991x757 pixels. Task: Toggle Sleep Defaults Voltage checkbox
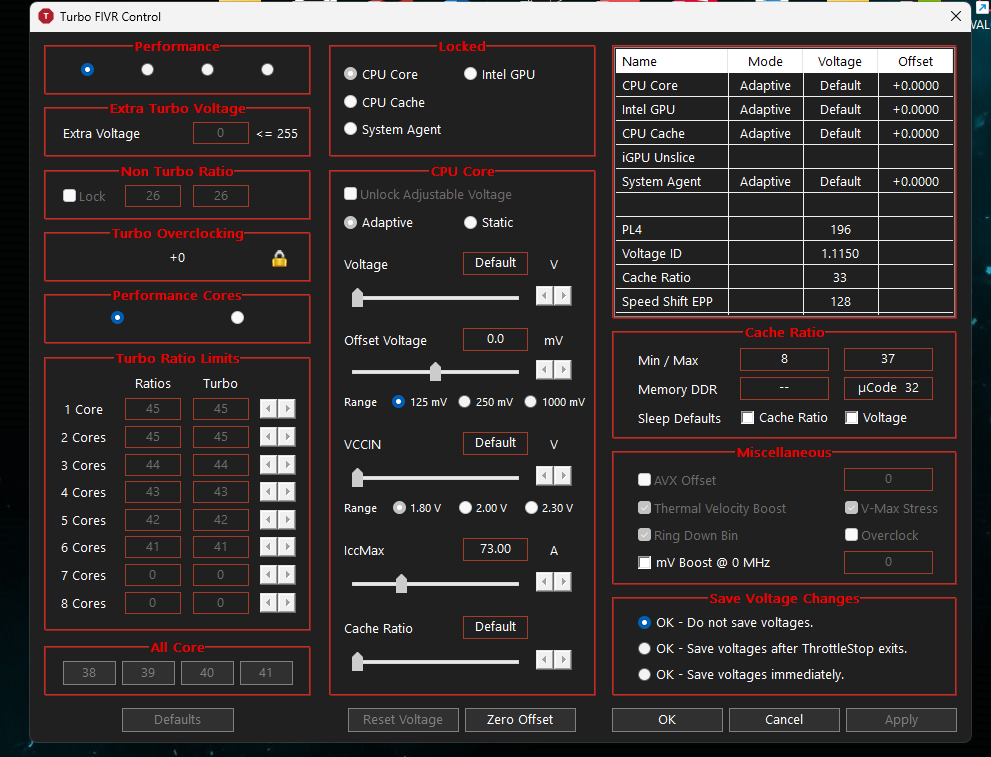click(x=851, y=418)
